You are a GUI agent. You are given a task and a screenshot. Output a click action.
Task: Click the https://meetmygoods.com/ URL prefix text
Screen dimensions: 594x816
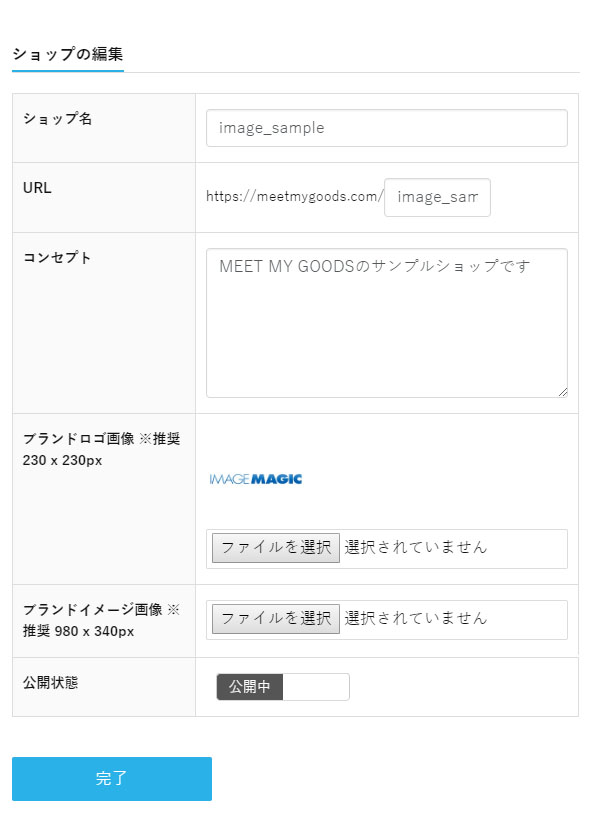[x=295, y=197]
